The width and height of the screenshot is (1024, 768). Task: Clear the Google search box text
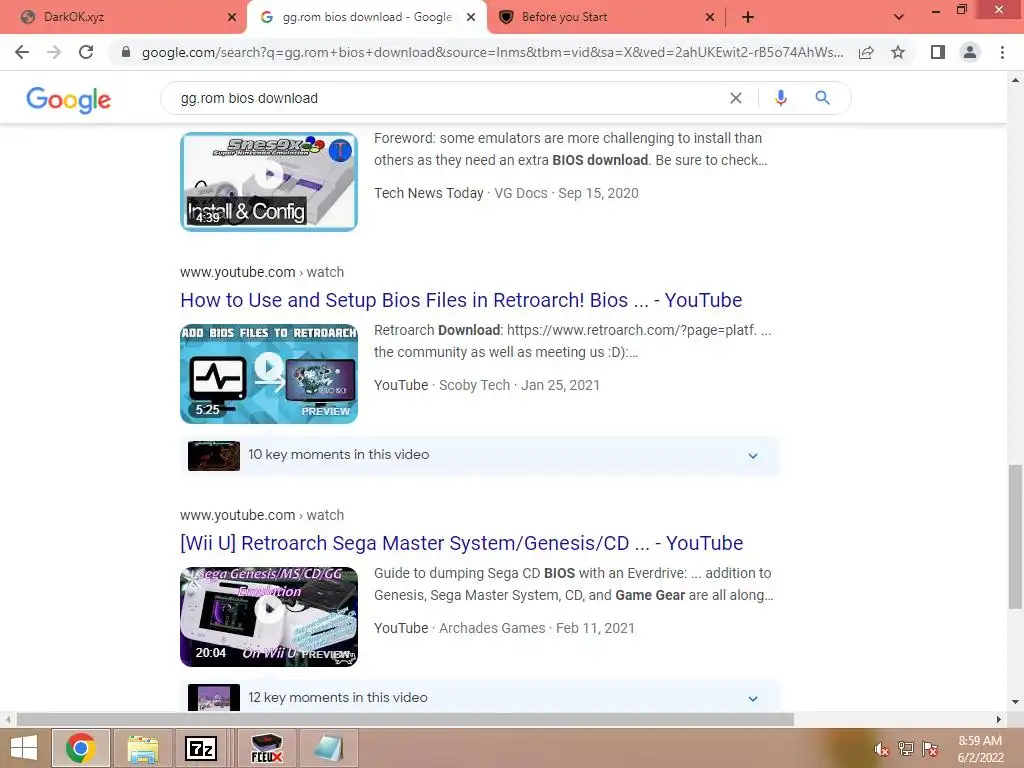735,98
